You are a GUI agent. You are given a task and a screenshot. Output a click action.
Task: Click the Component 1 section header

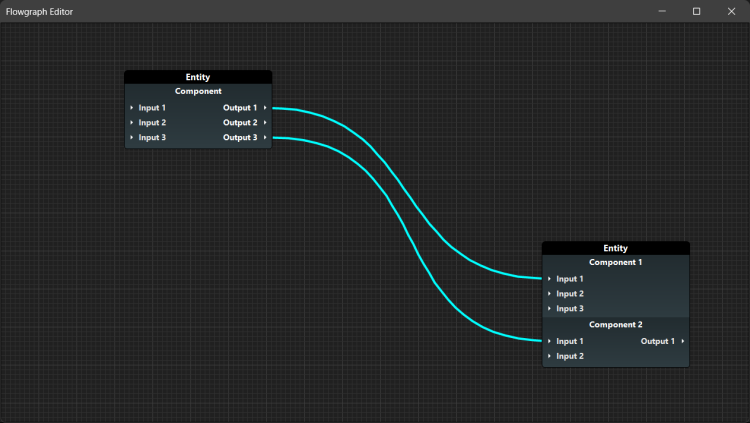click(616, 263)
